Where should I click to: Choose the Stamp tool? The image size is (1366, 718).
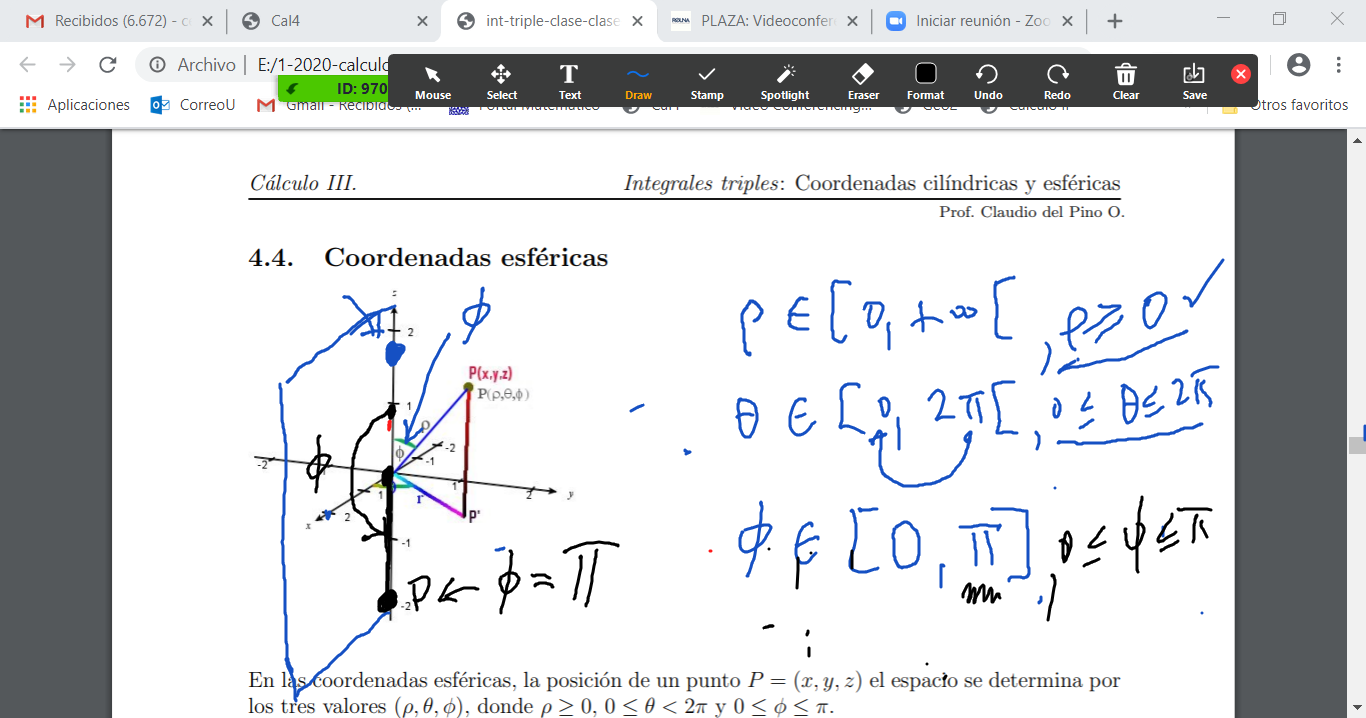point(707,81)
